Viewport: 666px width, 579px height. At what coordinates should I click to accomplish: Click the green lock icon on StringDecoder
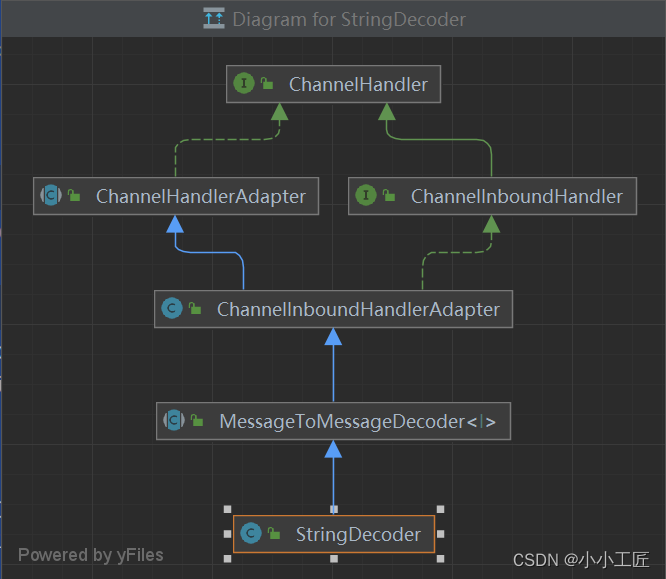[274, 535]
